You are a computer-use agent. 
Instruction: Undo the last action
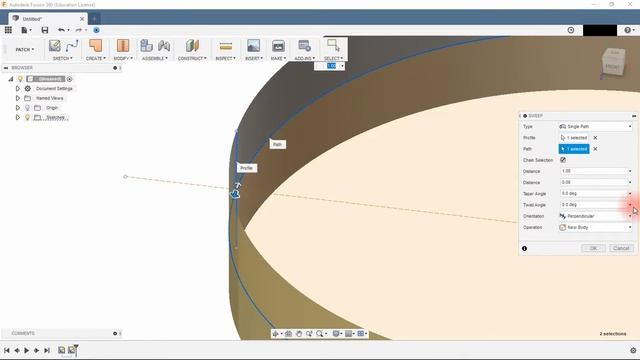(x=61, y=30)
